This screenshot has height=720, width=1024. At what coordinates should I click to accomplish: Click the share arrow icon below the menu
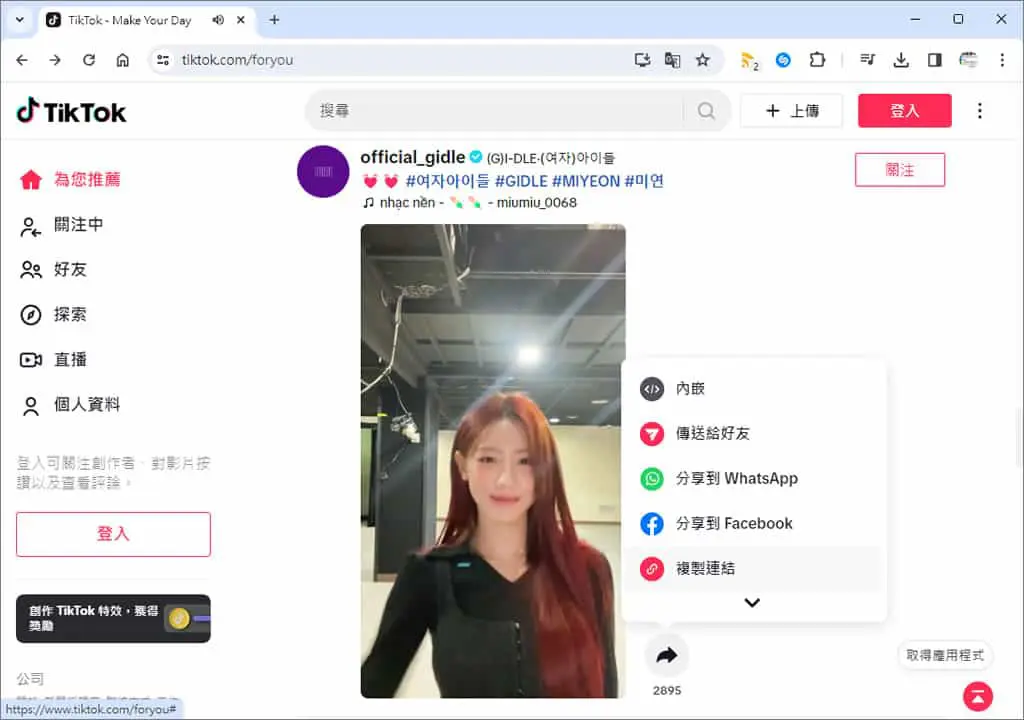point(666,655)
